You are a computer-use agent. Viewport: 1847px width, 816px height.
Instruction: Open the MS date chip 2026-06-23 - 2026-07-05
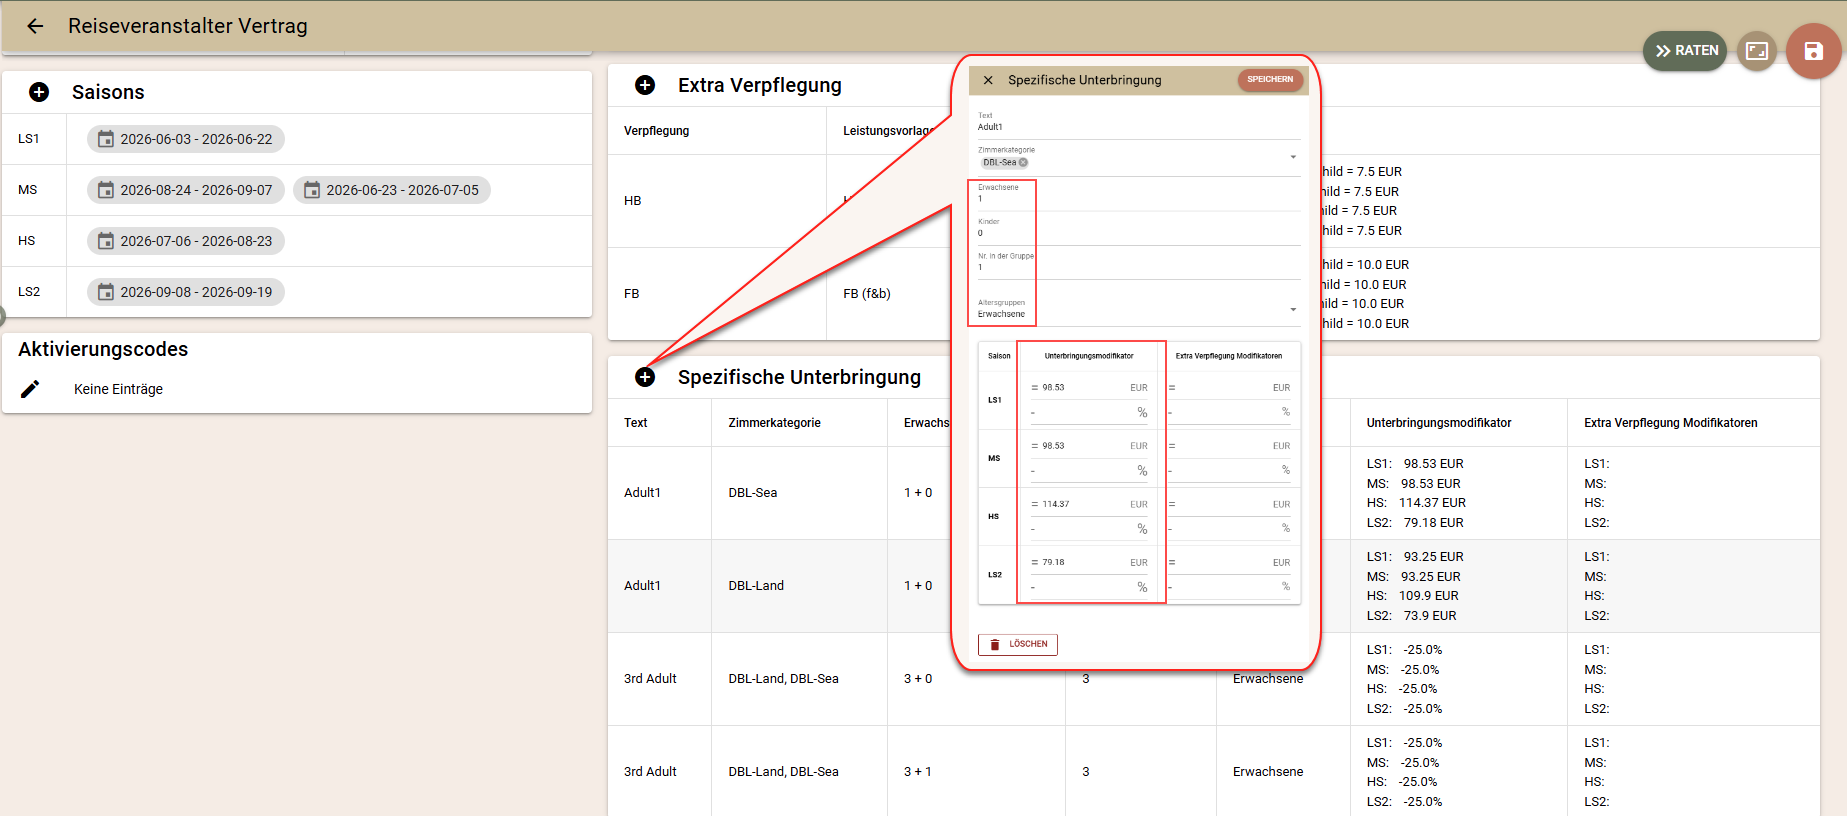pos(391,190)
